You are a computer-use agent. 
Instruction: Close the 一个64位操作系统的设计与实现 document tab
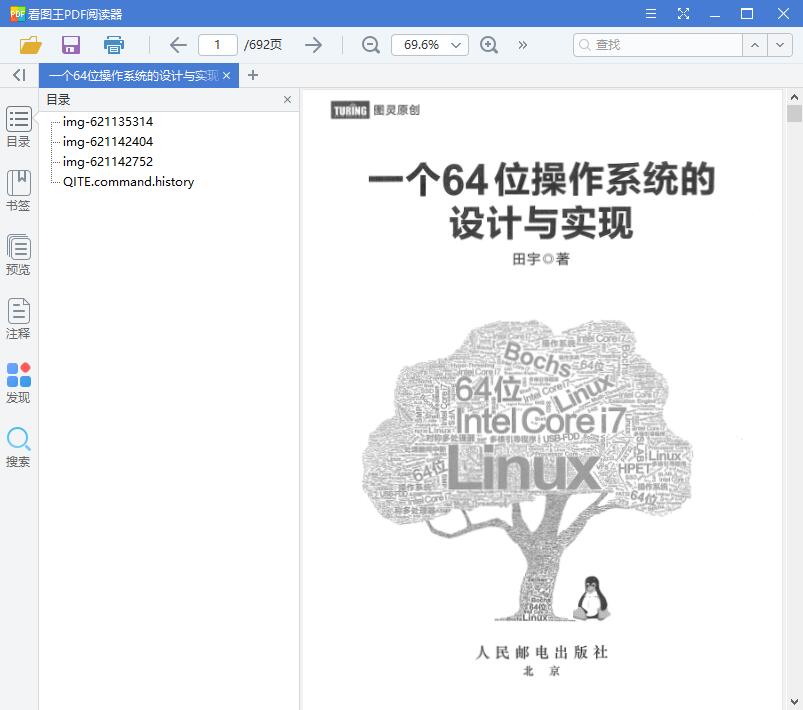[x=226, y=76]
